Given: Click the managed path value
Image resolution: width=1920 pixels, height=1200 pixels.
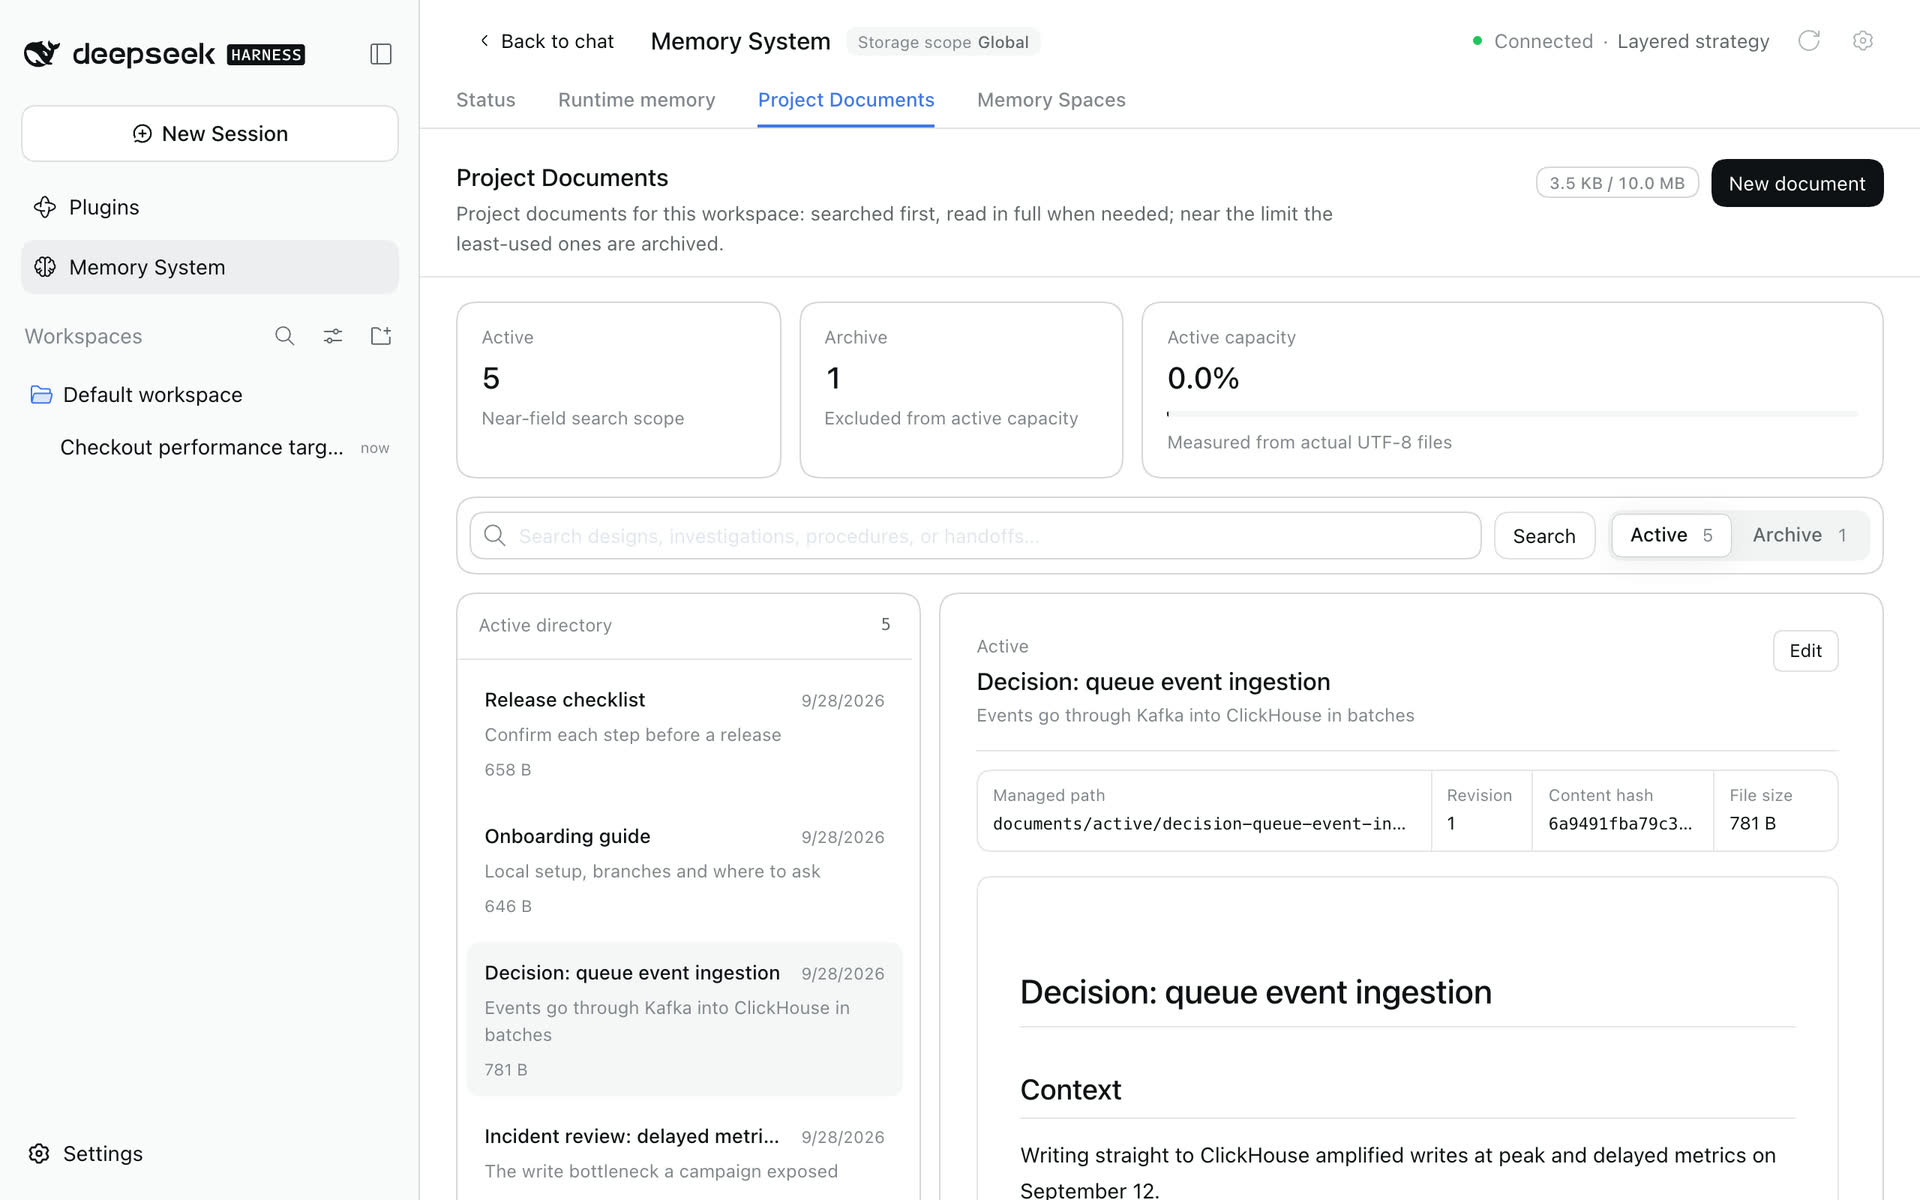Looking at the screenshot, I should (1199, 824).
